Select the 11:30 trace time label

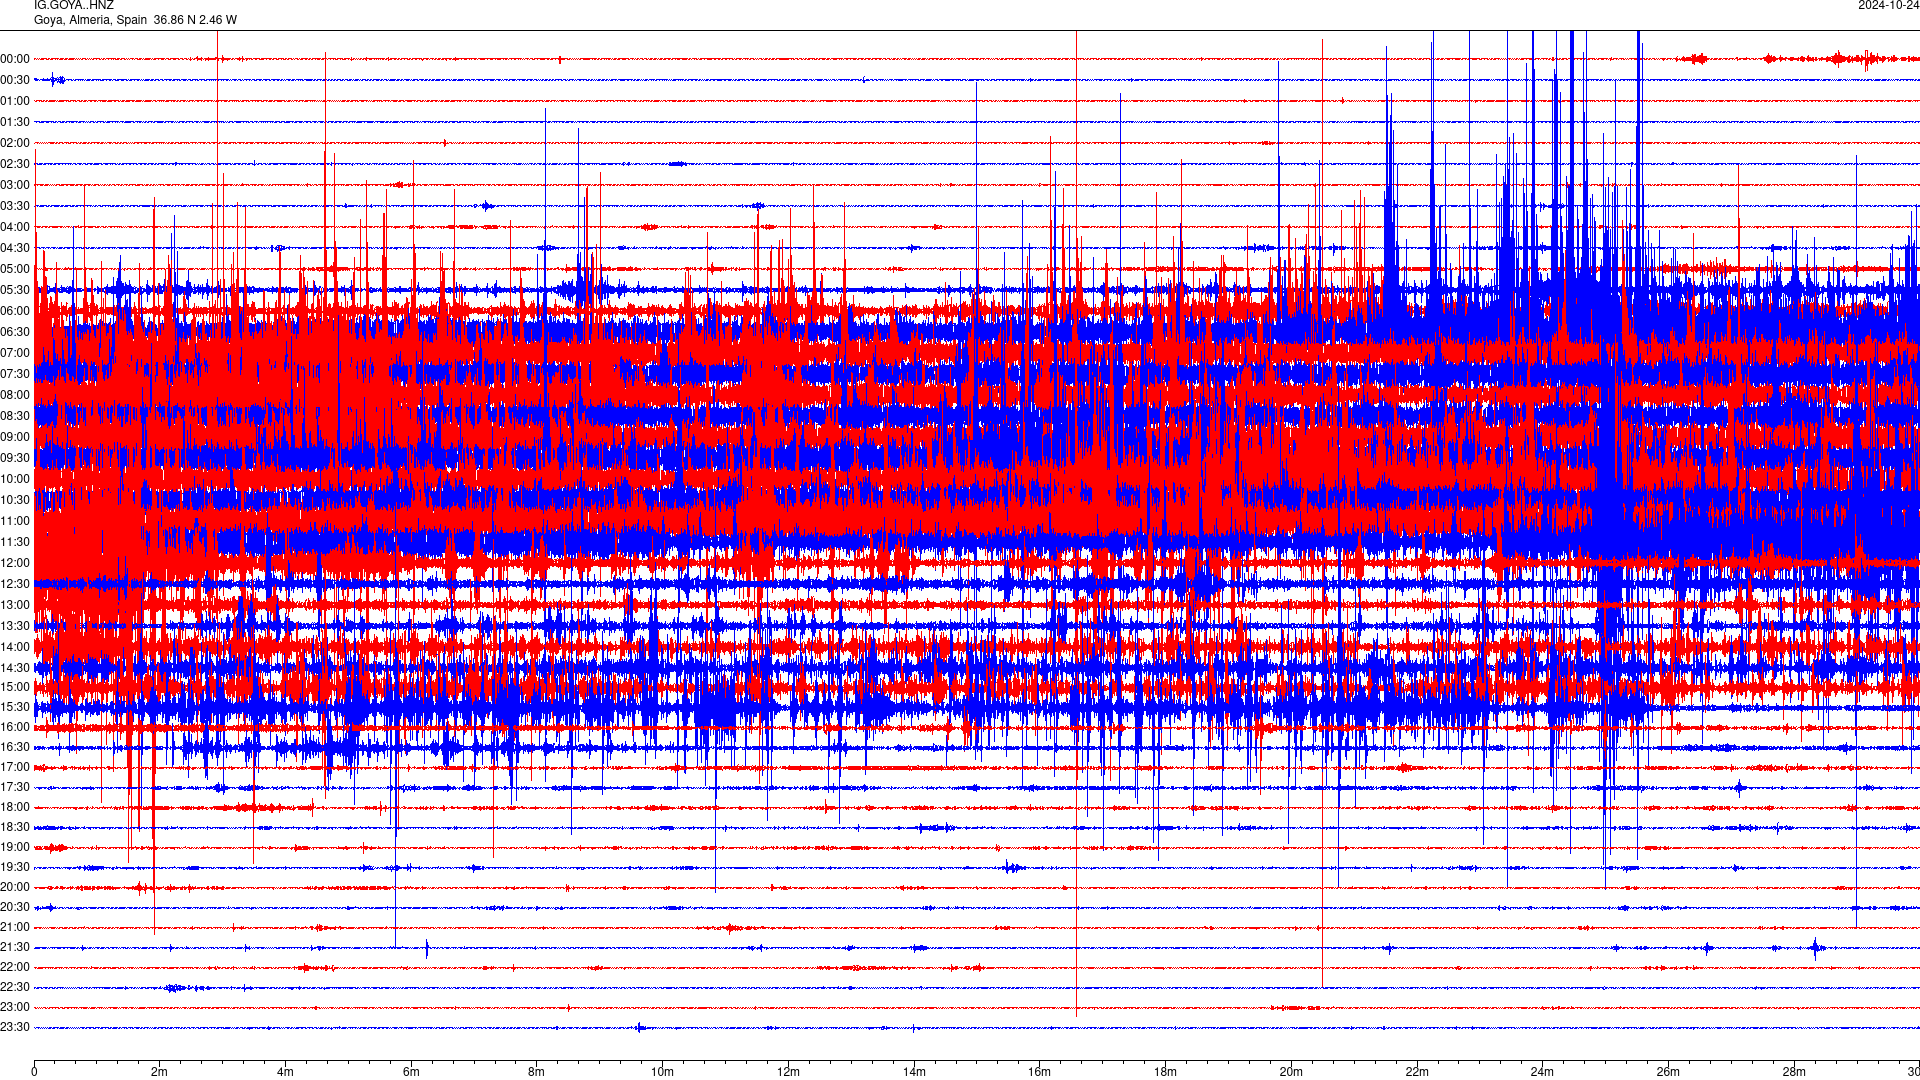[x=15, y=542]
